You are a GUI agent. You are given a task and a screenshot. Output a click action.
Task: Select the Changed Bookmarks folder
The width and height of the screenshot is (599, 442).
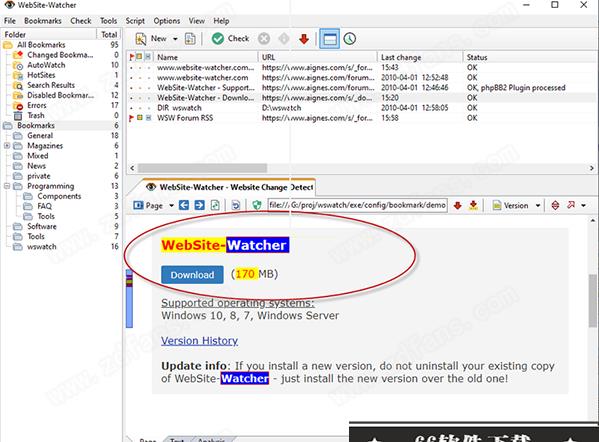click(x=60, y=55)
